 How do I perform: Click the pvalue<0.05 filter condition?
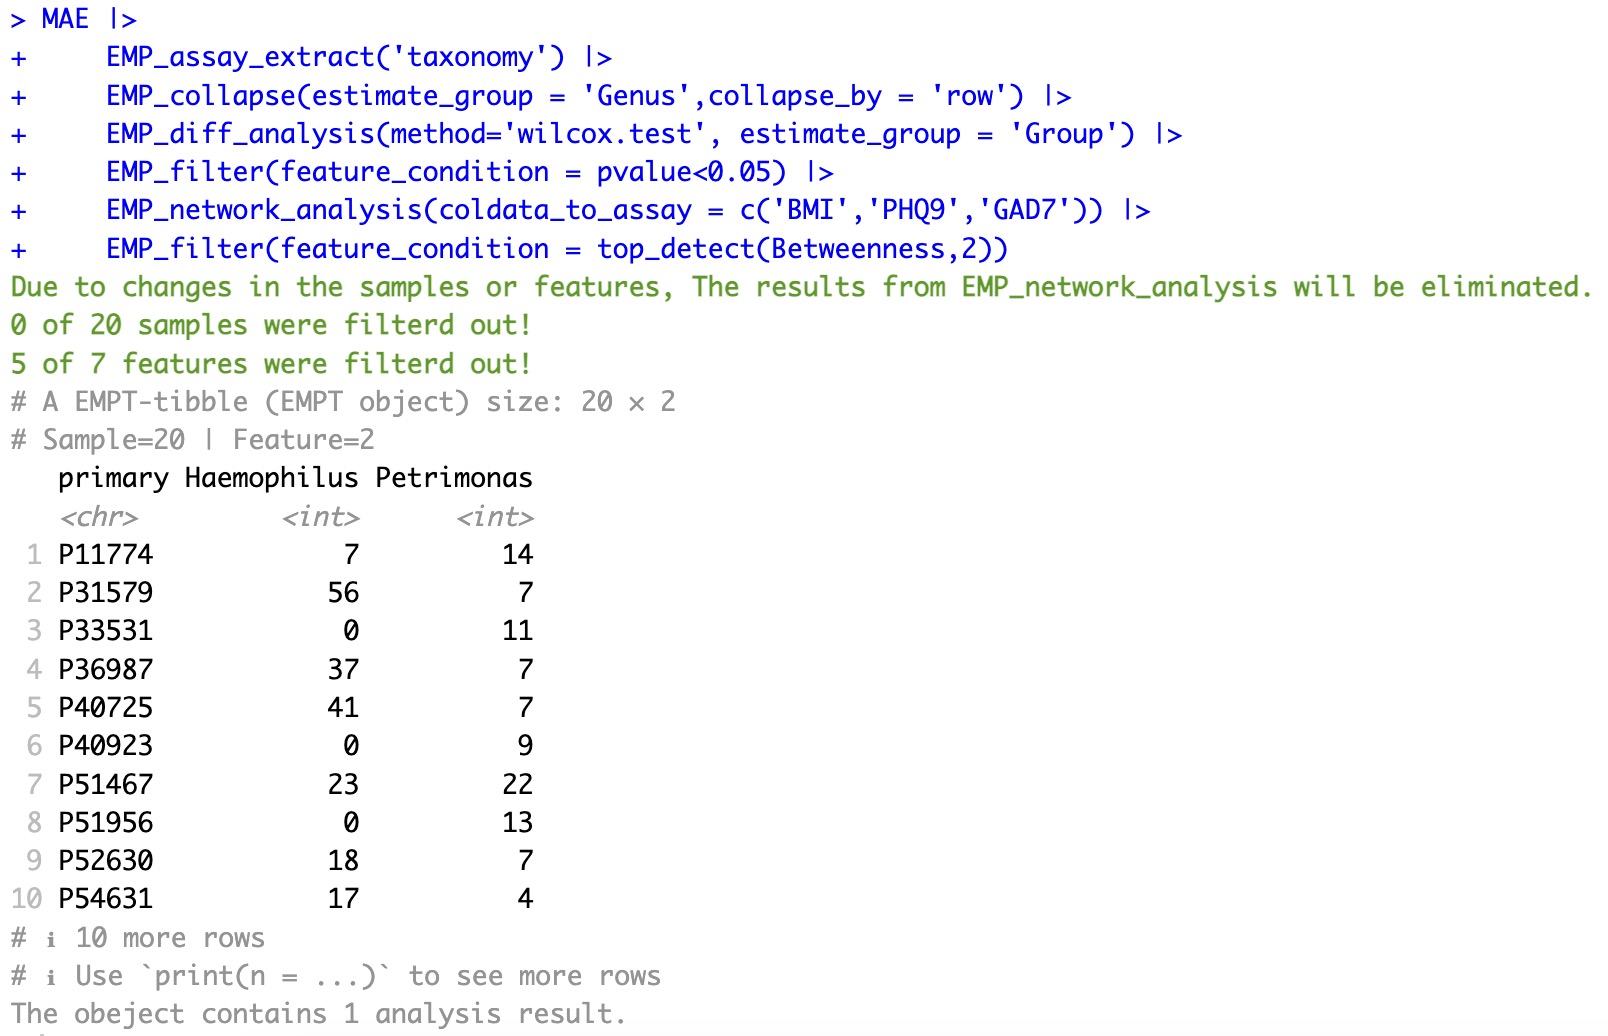690,172
